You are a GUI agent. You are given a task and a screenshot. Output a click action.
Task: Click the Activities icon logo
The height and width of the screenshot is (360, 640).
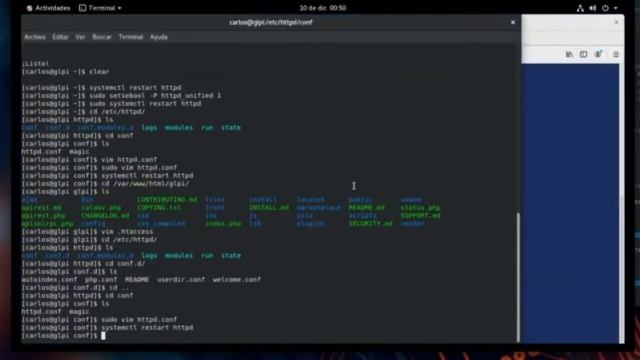[x=29, y=8]
